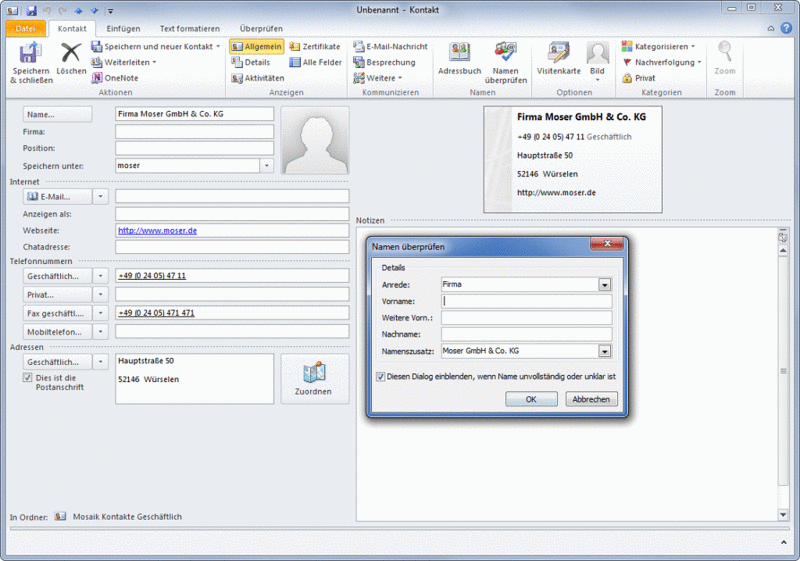The height and width of the screenshot is (561, 800).
Task: Click the Position input field
Action: coord(194,148)
